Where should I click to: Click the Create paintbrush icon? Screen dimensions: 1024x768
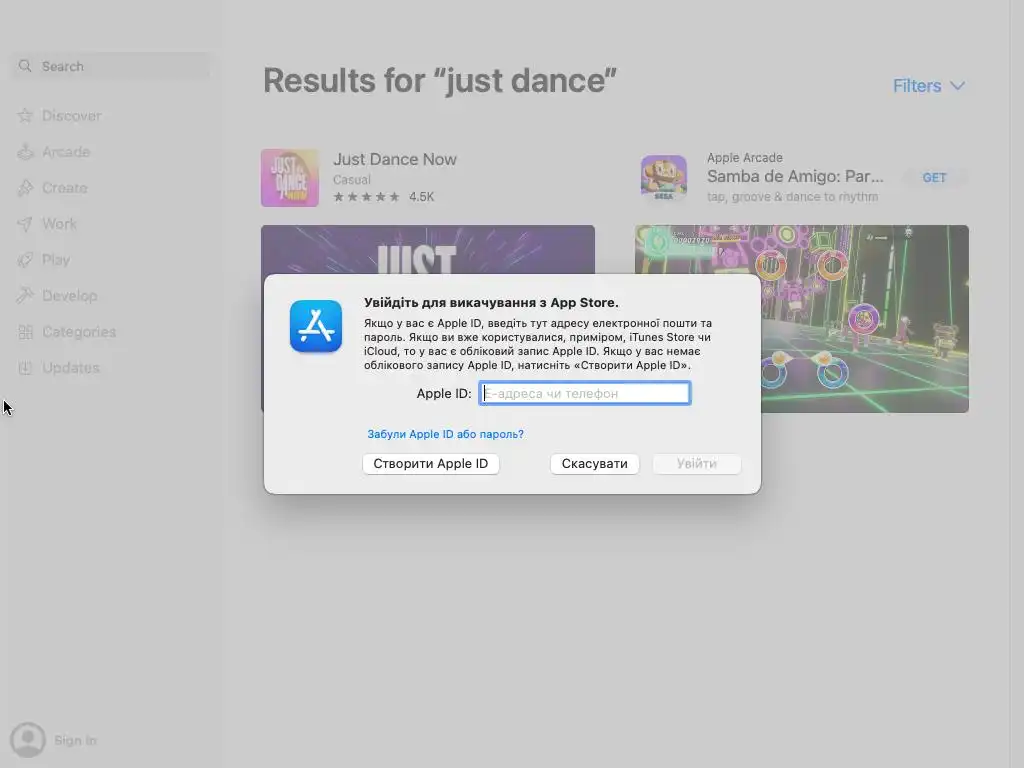pyautogui.click(x=25, y=188)
